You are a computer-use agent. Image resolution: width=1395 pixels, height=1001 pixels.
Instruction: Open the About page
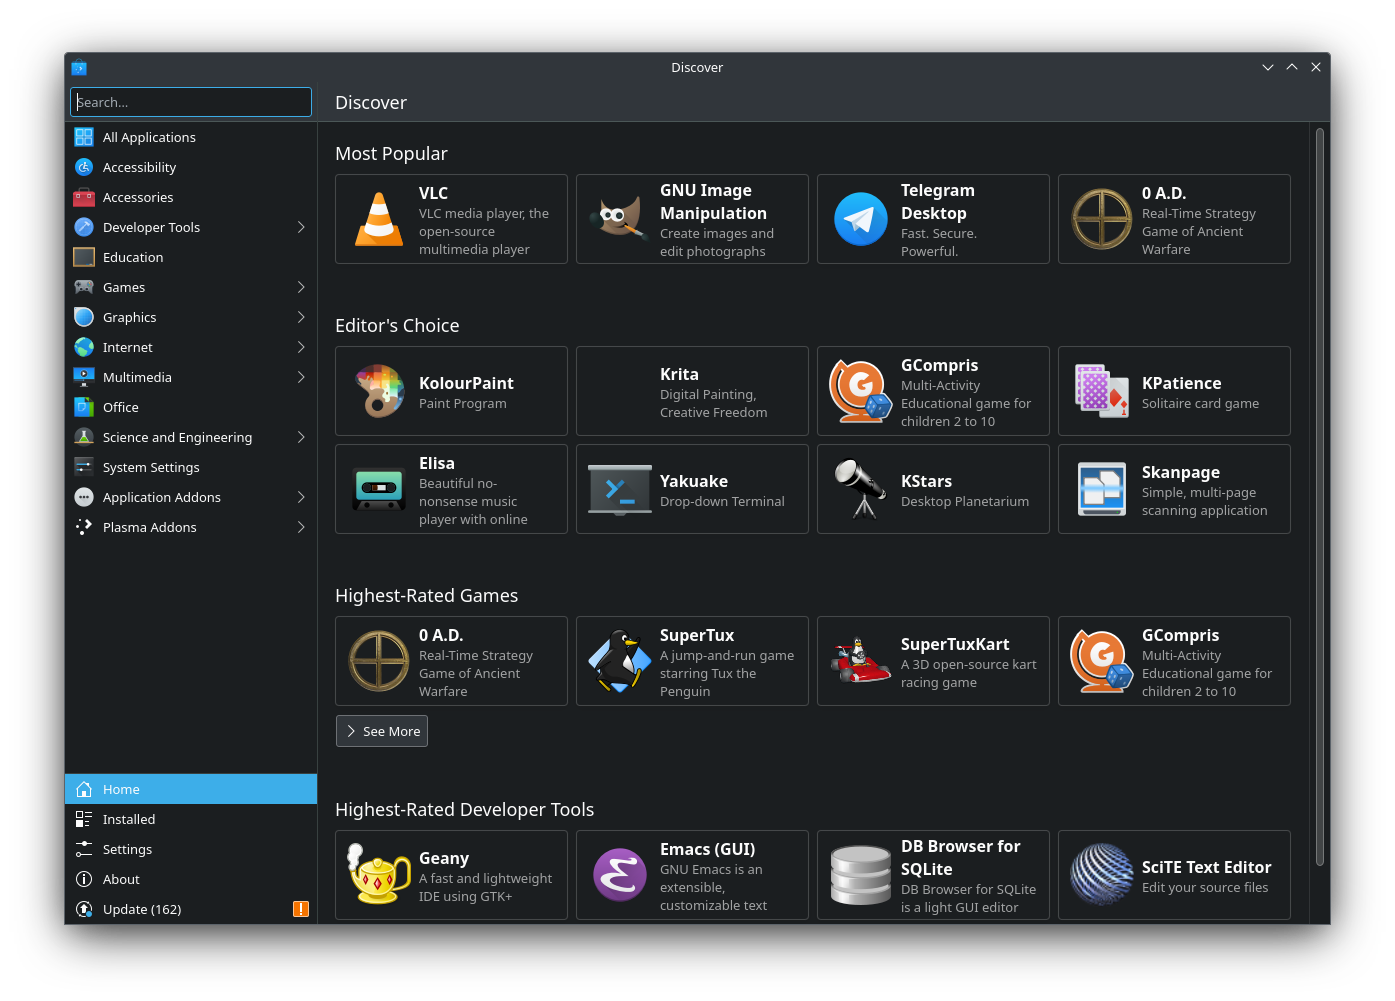pos(191,879)
